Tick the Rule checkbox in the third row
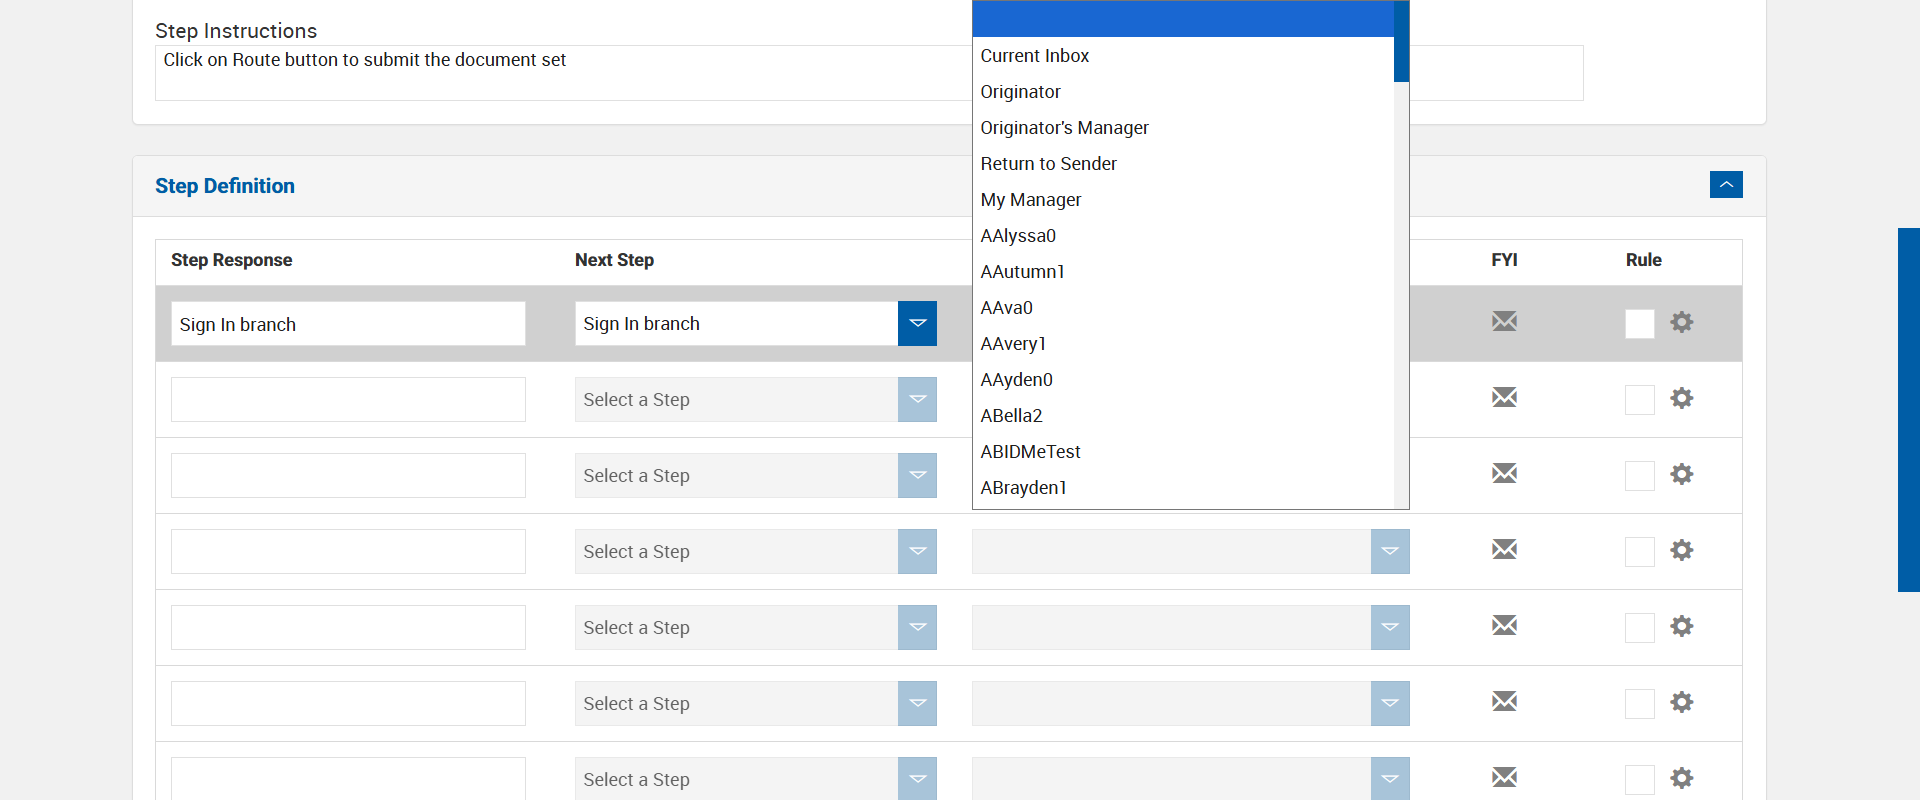Viewport: 1920px width, 800px height. 1640,476
